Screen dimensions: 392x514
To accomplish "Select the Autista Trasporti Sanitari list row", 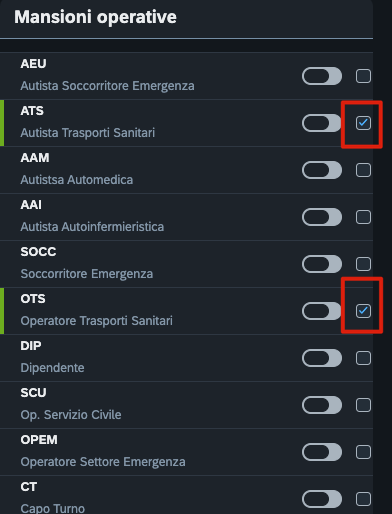I will [x=186, y=123].
